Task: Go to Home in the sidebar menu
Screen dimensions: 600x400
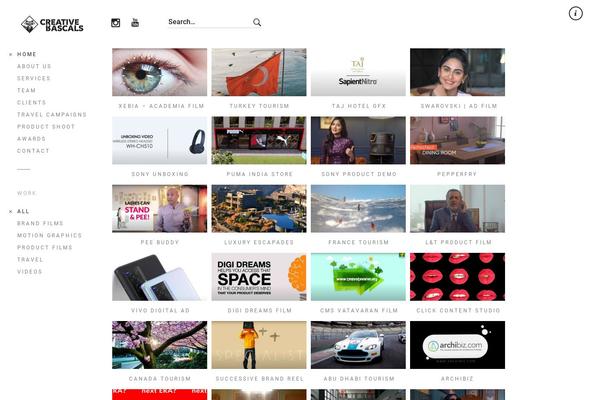Action: (x=27, y=54)
